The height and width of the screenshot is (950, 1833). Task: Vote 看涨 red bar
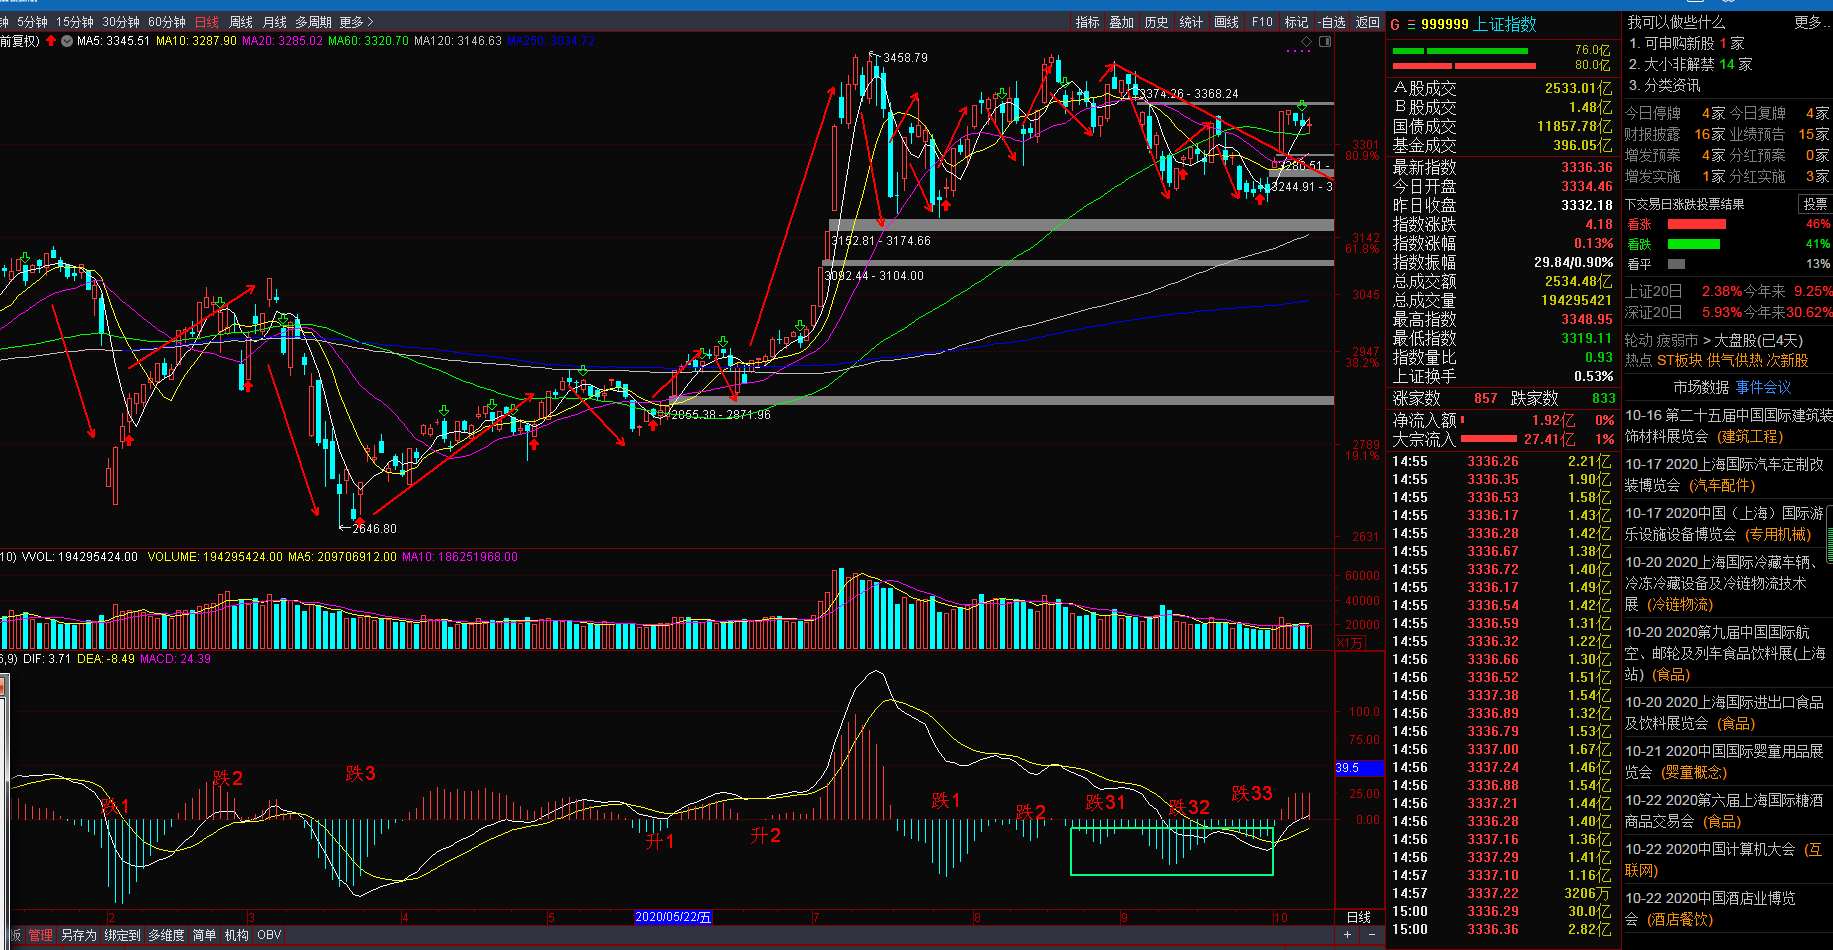tap(1697, 224)
